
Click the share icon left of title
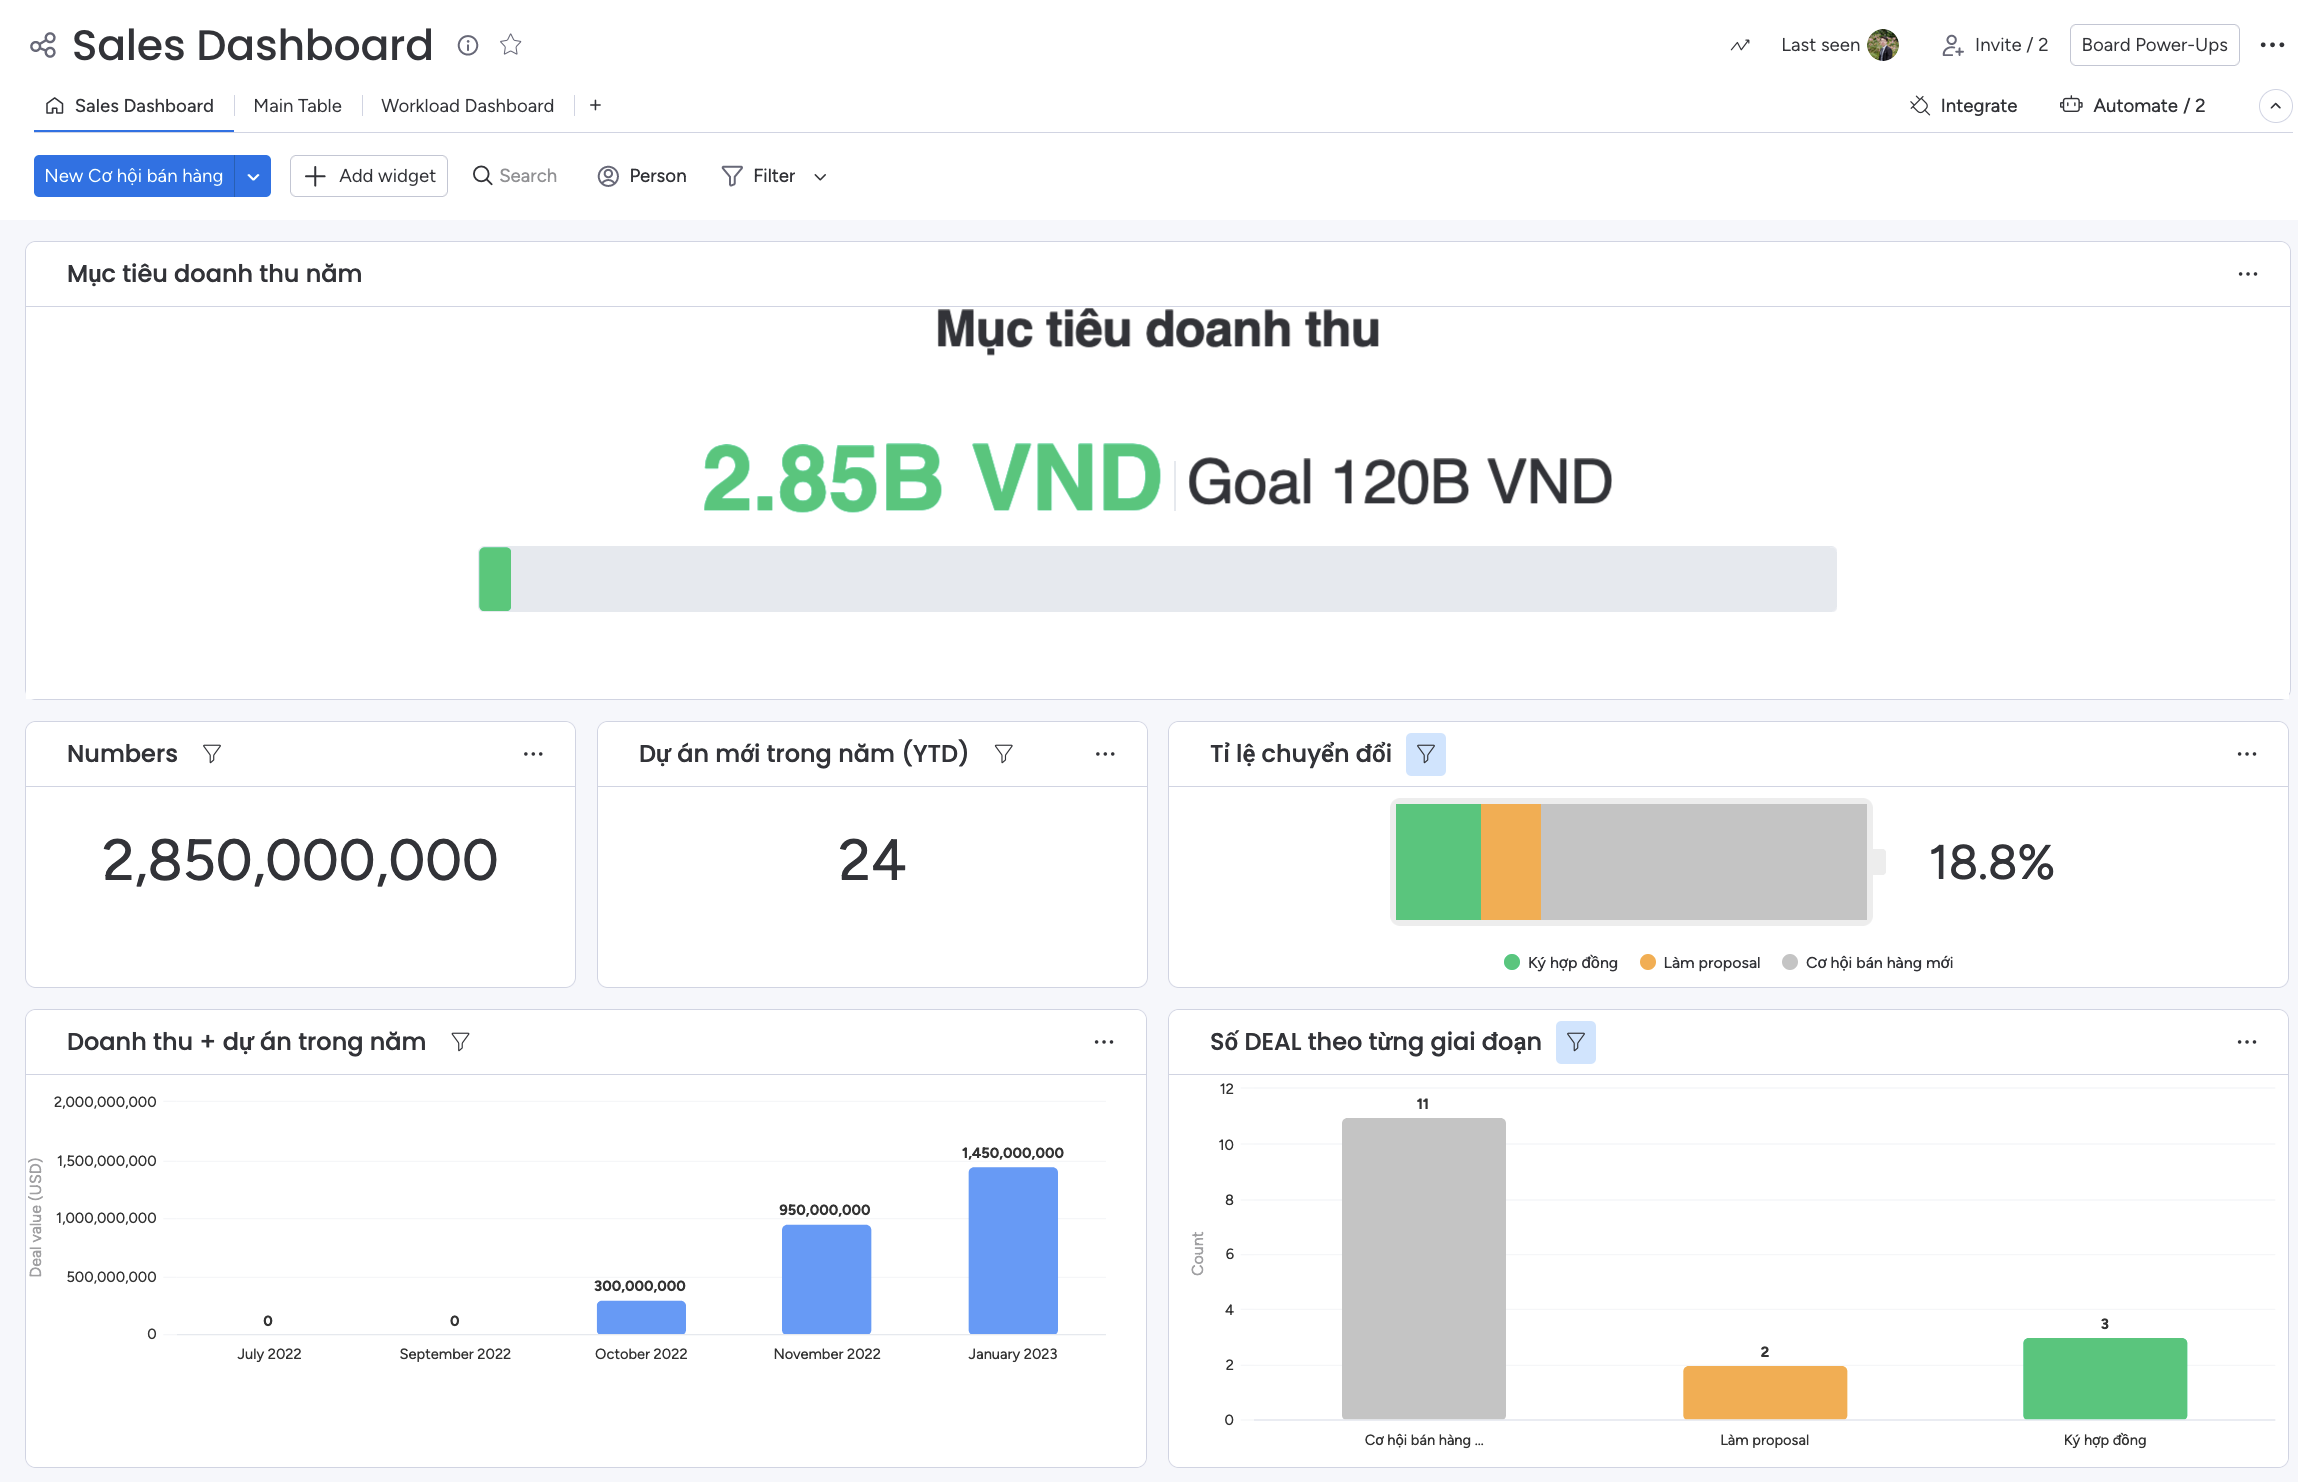tap(43, 45)
